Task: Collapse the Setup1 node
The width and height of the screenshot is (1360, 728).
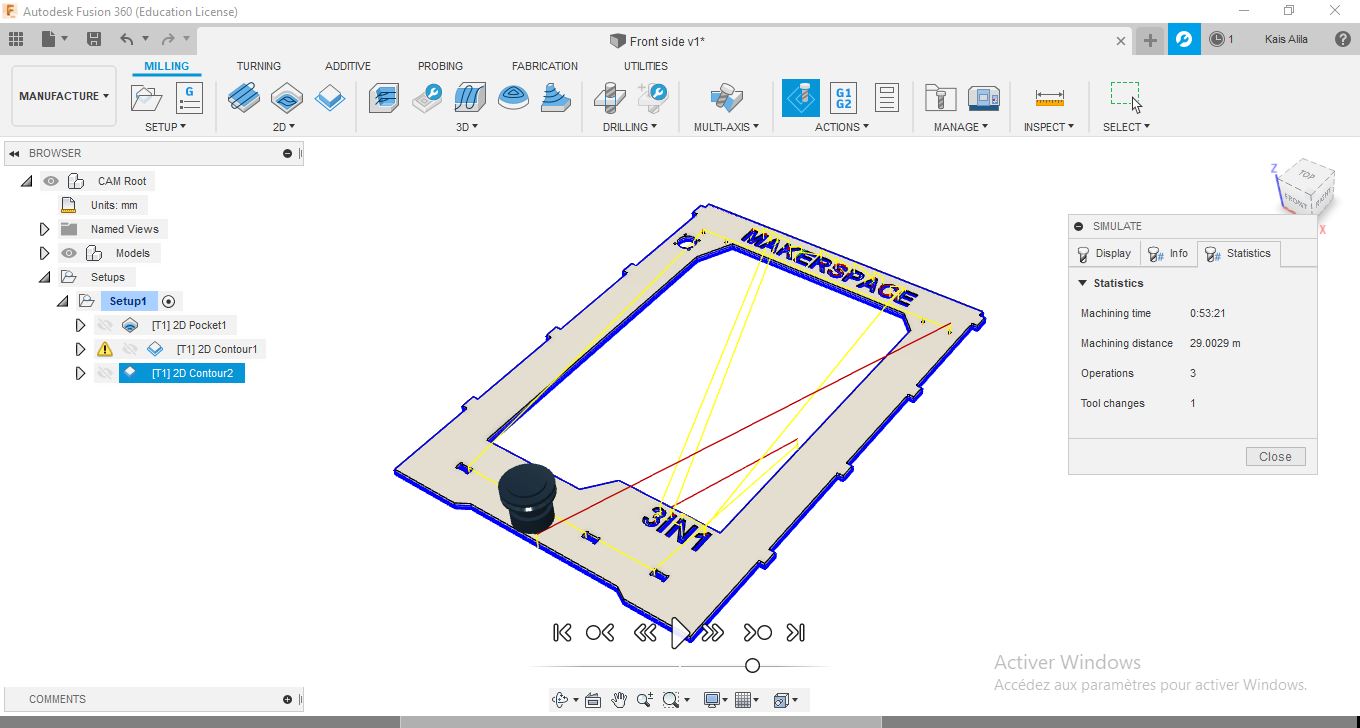Action: [63, 301]
